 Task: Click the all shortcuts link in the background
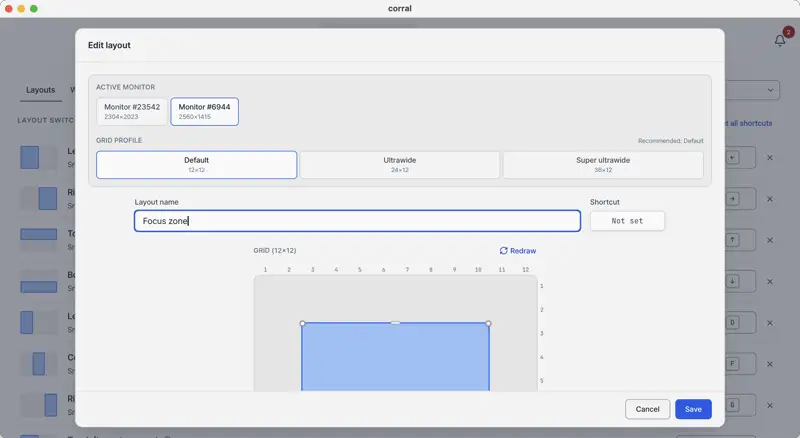[748, 123]
